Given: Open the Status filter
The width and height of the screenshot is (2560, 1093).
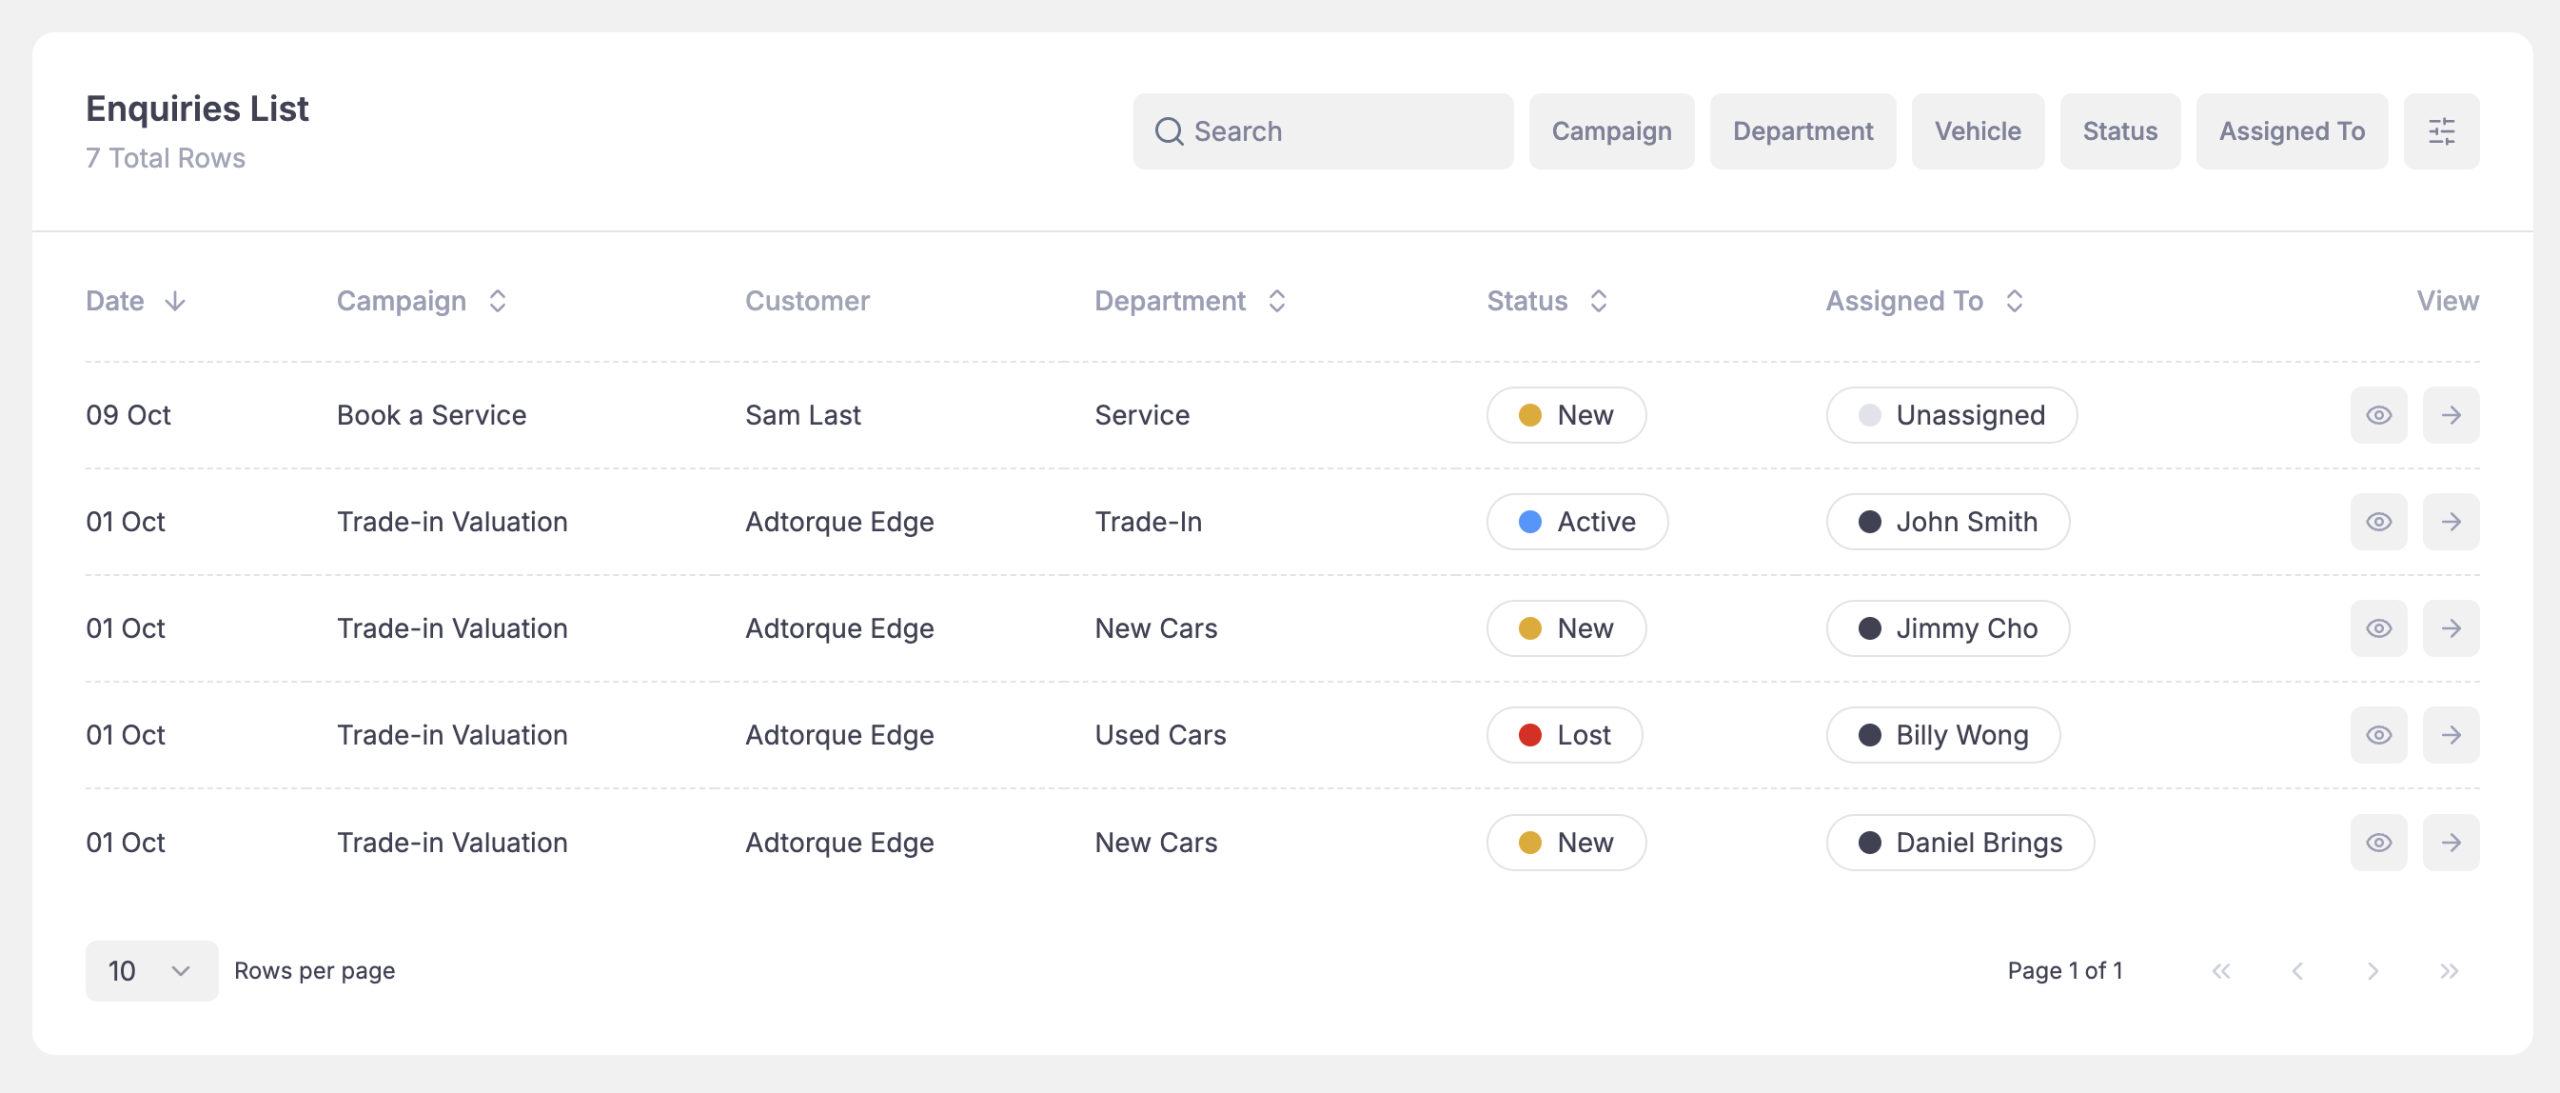Looking at the screenshot, I should point(2119,130).
